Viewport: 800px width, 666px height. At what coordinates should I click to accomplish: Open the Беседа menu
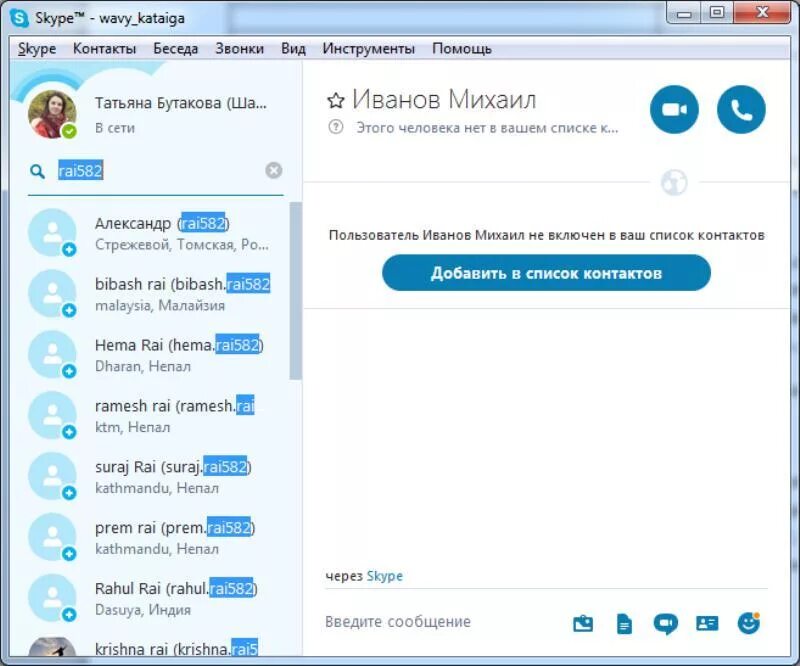pos(176,48)
